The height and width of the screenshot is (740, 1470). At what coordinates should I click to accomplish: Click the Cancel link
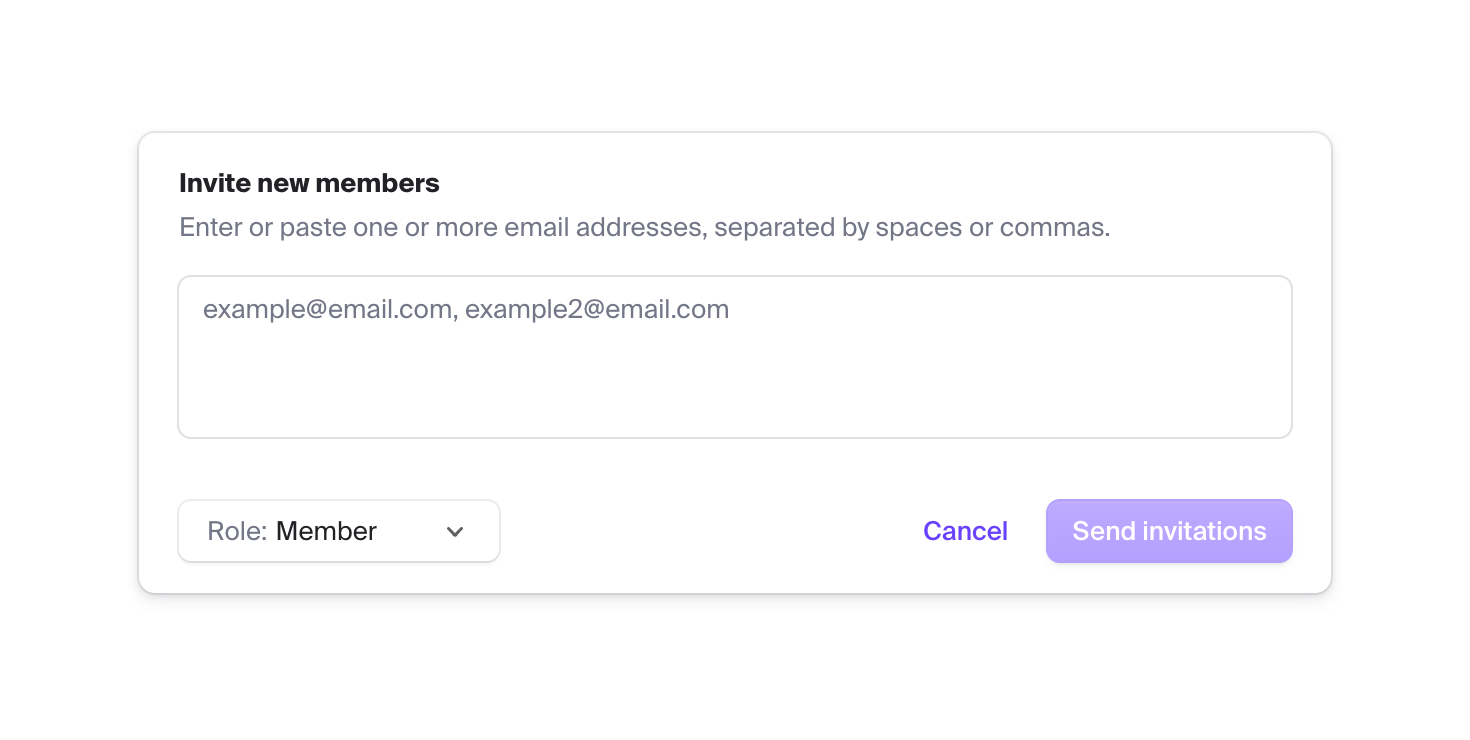[965, 531]
